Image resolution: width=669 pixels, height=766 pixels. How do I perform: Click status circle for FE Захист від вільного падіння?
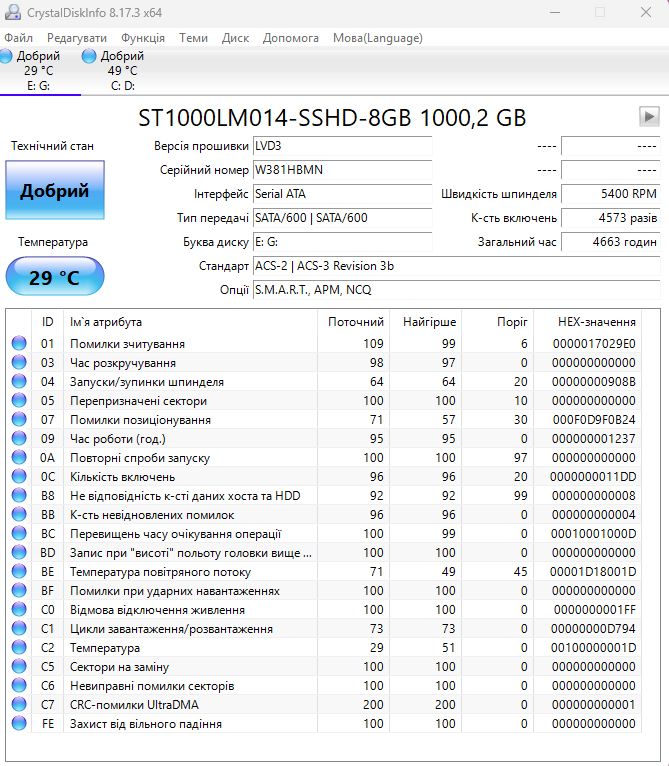19,723
